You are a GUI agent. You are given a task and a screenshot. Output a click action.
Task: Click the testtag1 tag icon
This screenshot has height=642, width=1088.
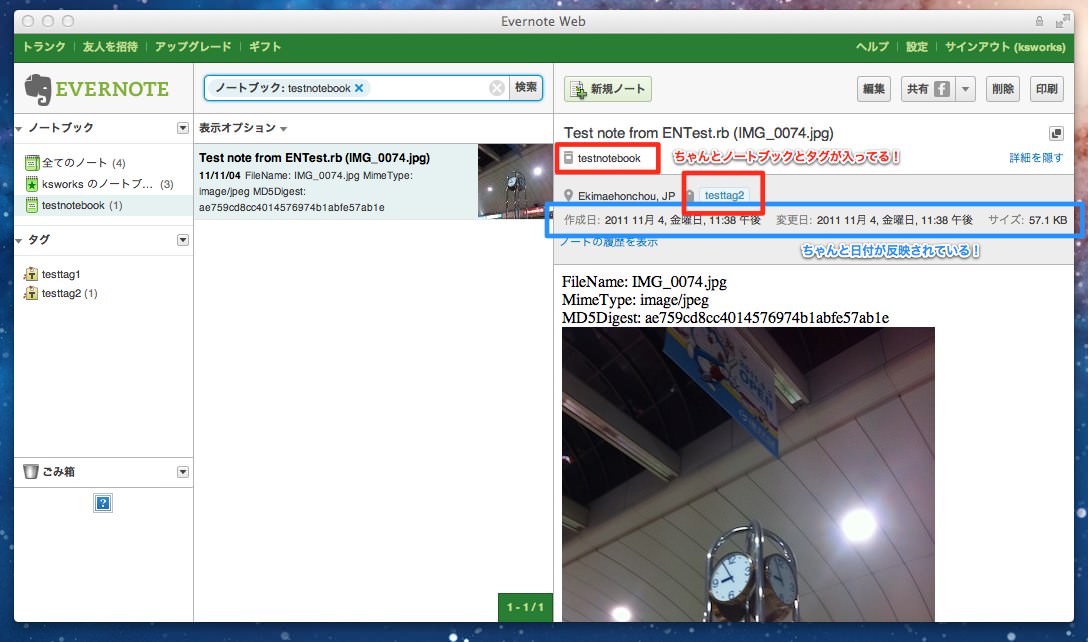tap(31, 274)
